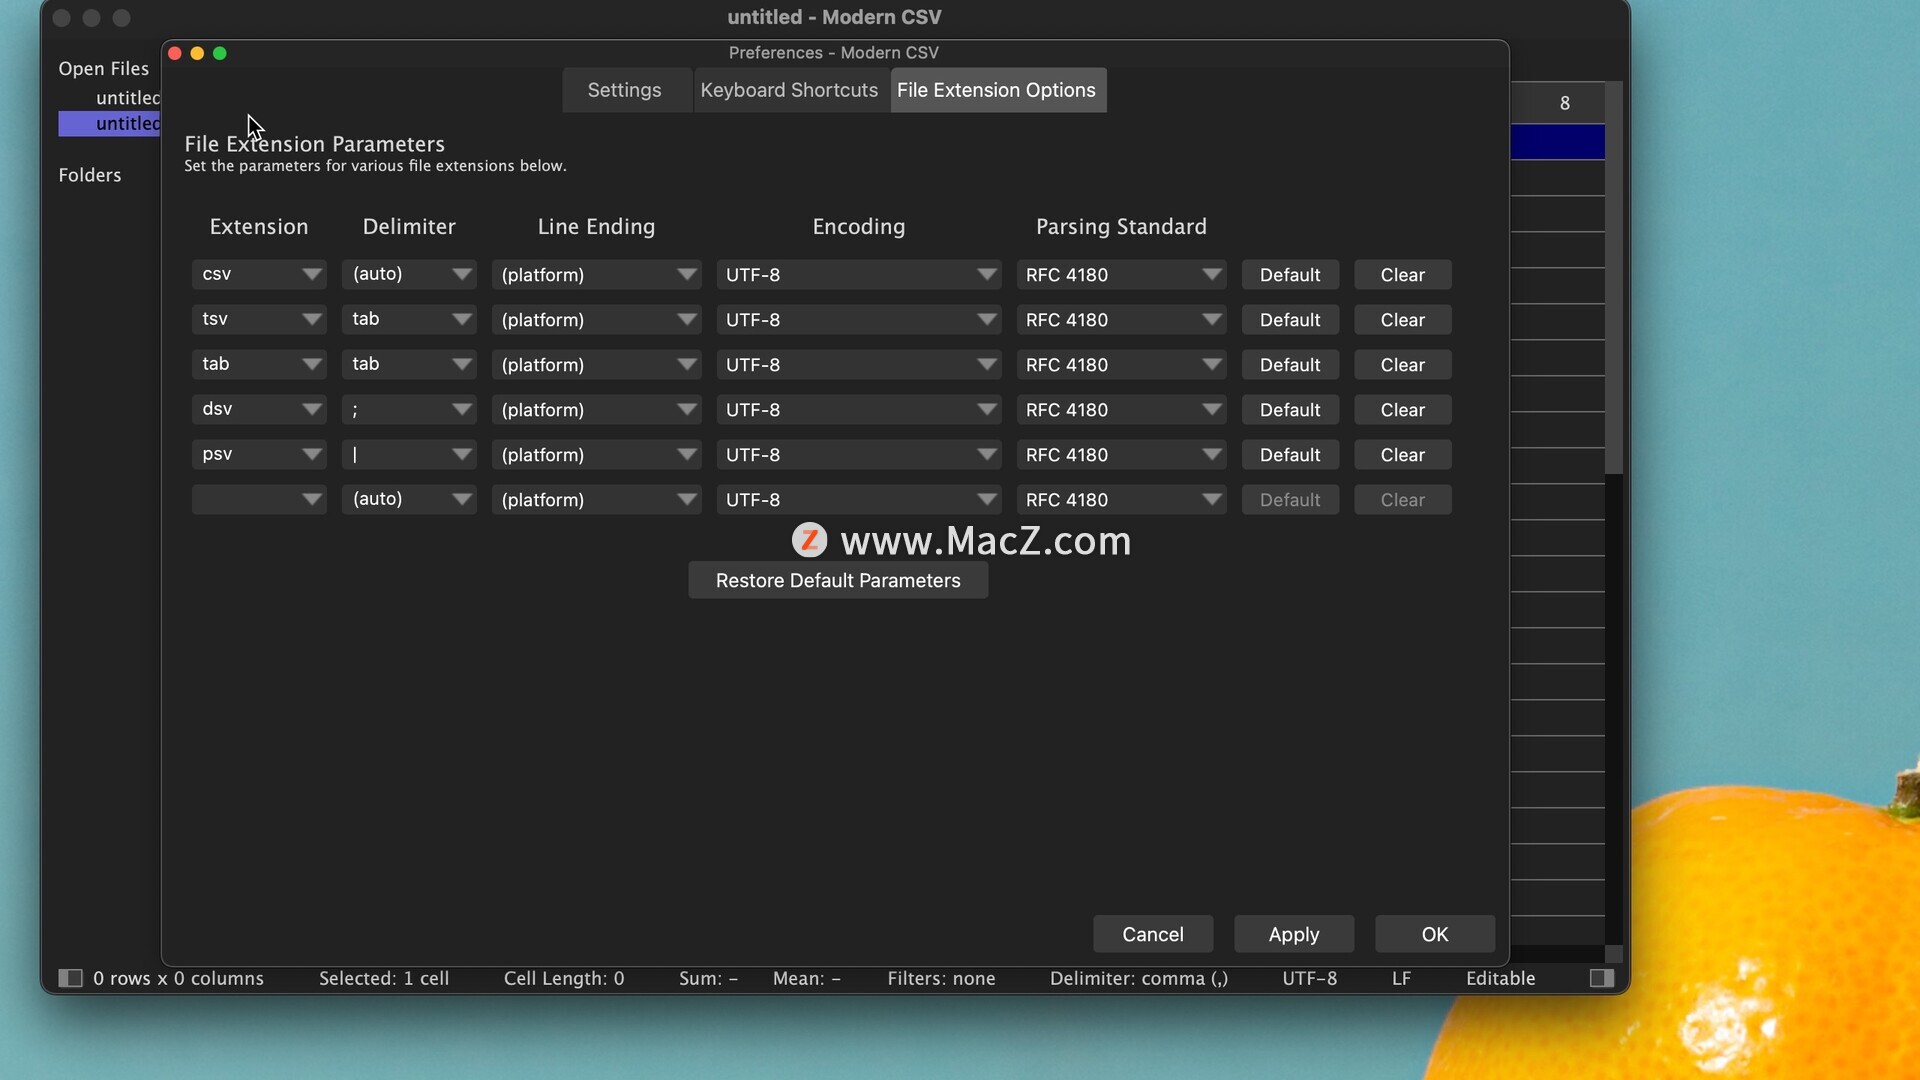Select the highlighted untitled file in sidebar

click(x=109, y=123)
